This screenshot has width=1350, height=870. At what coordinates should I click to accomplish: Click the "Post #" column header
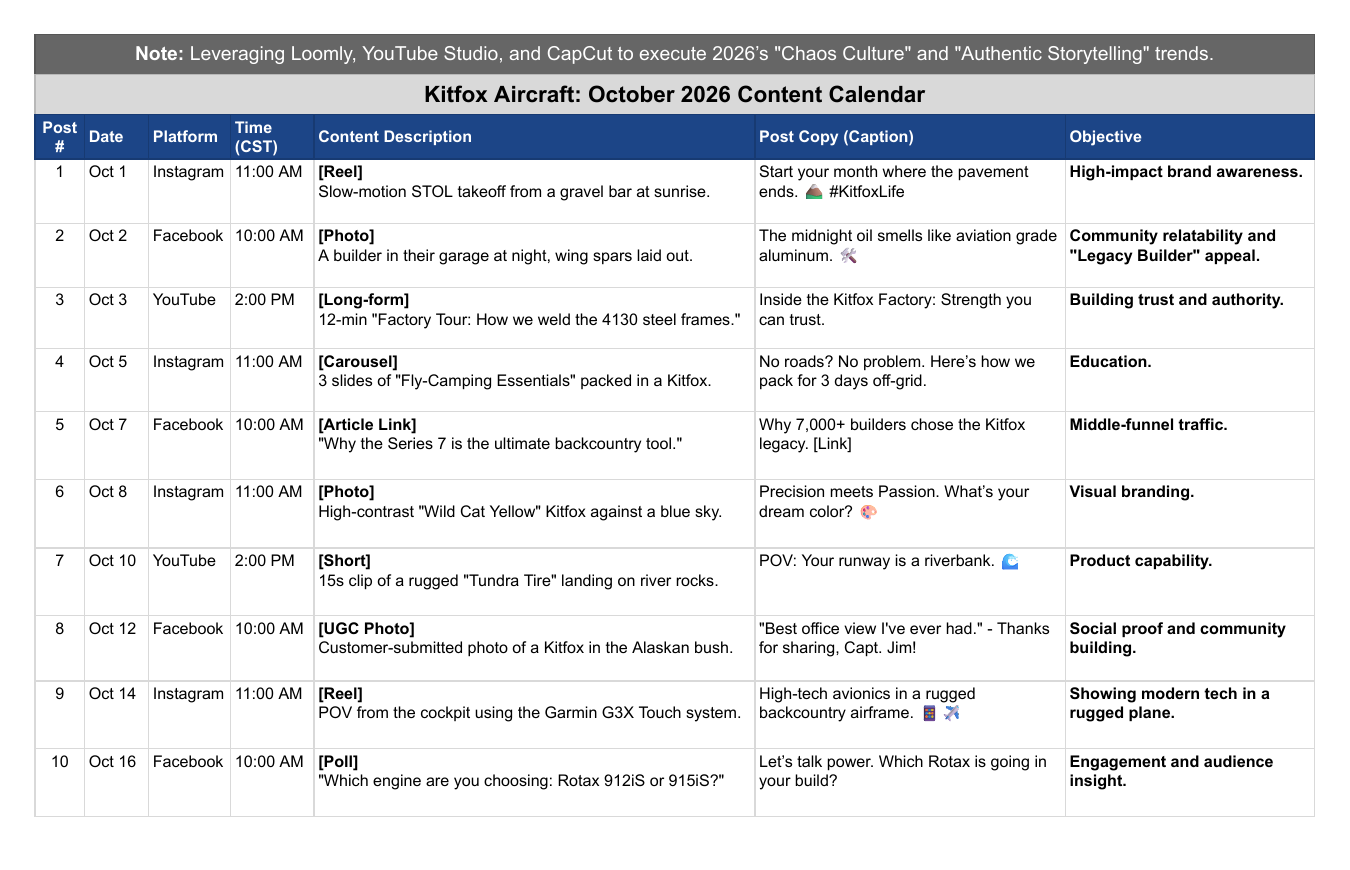click(x=59, y=137)
